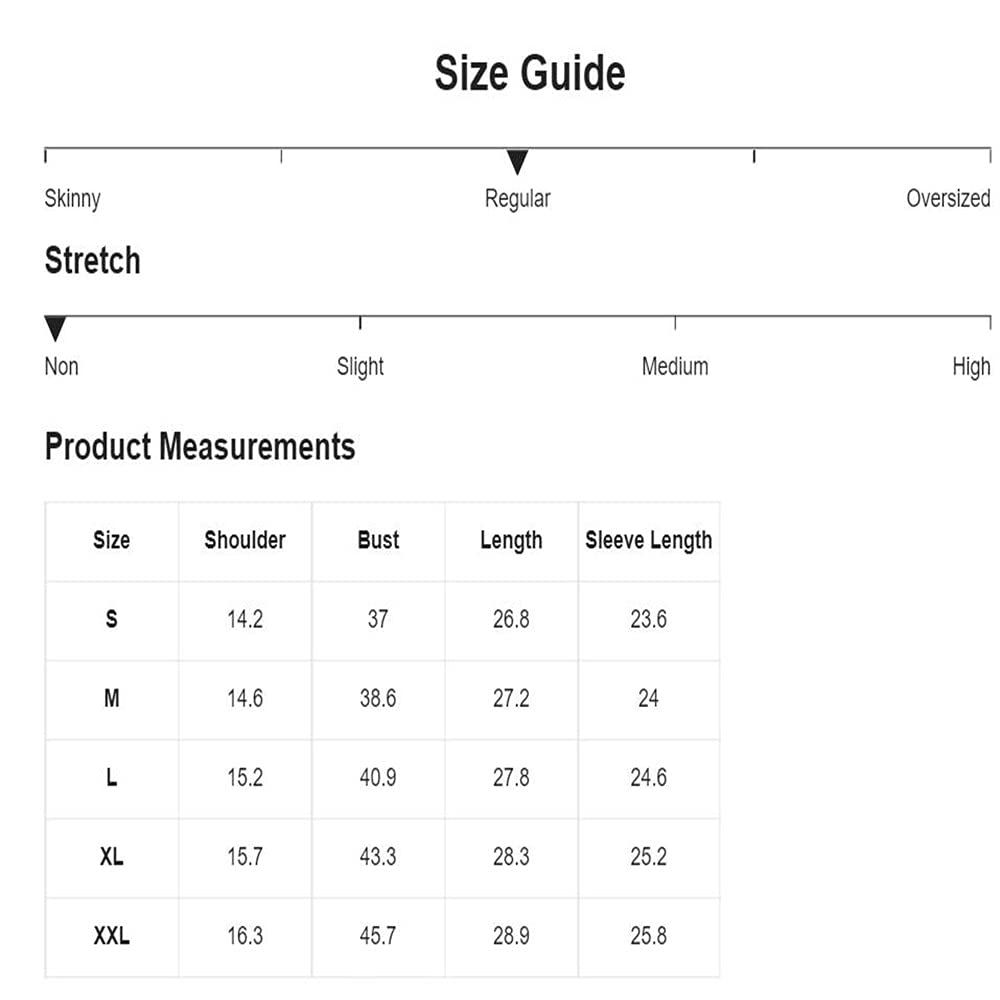Image resolution: width=1000 pixels, height=1000 pixels.
Task: Click the Size Guide heading
Action: pos(529,74)
